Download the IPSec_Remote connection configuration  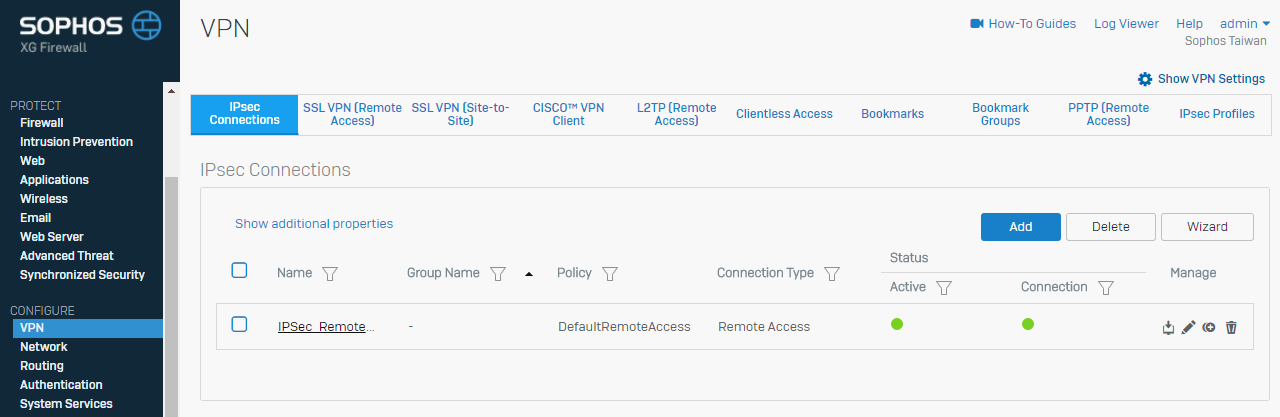(1168, 327)
